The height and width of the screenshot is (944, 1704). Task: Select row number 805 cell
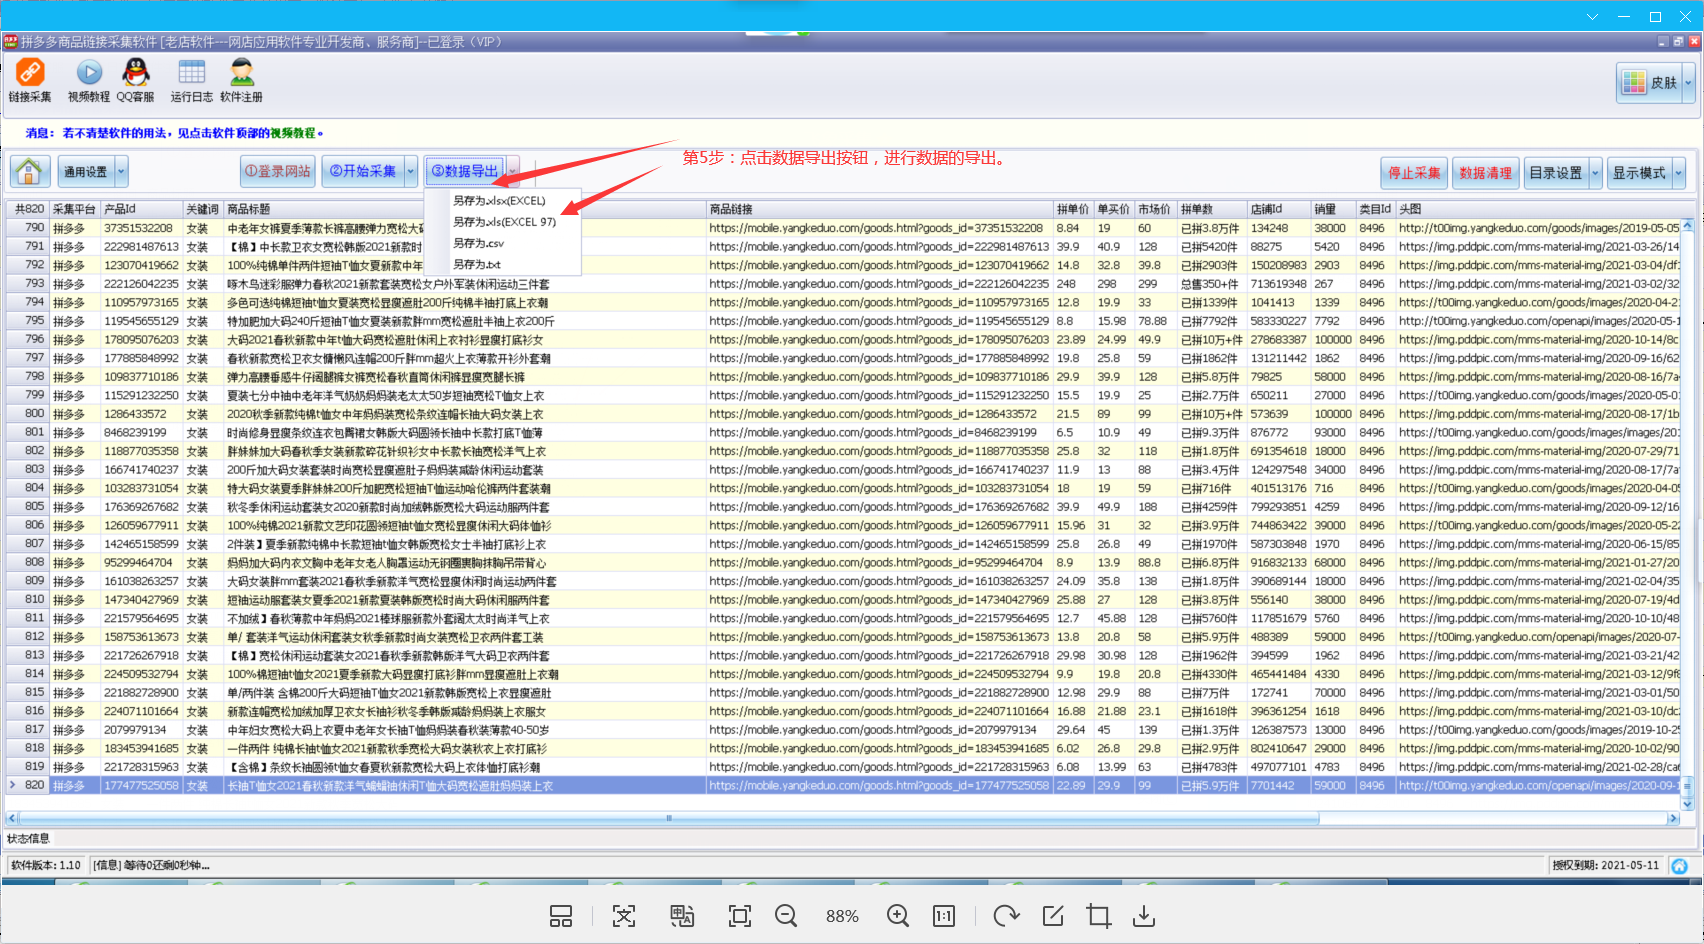tap(28, 506)
